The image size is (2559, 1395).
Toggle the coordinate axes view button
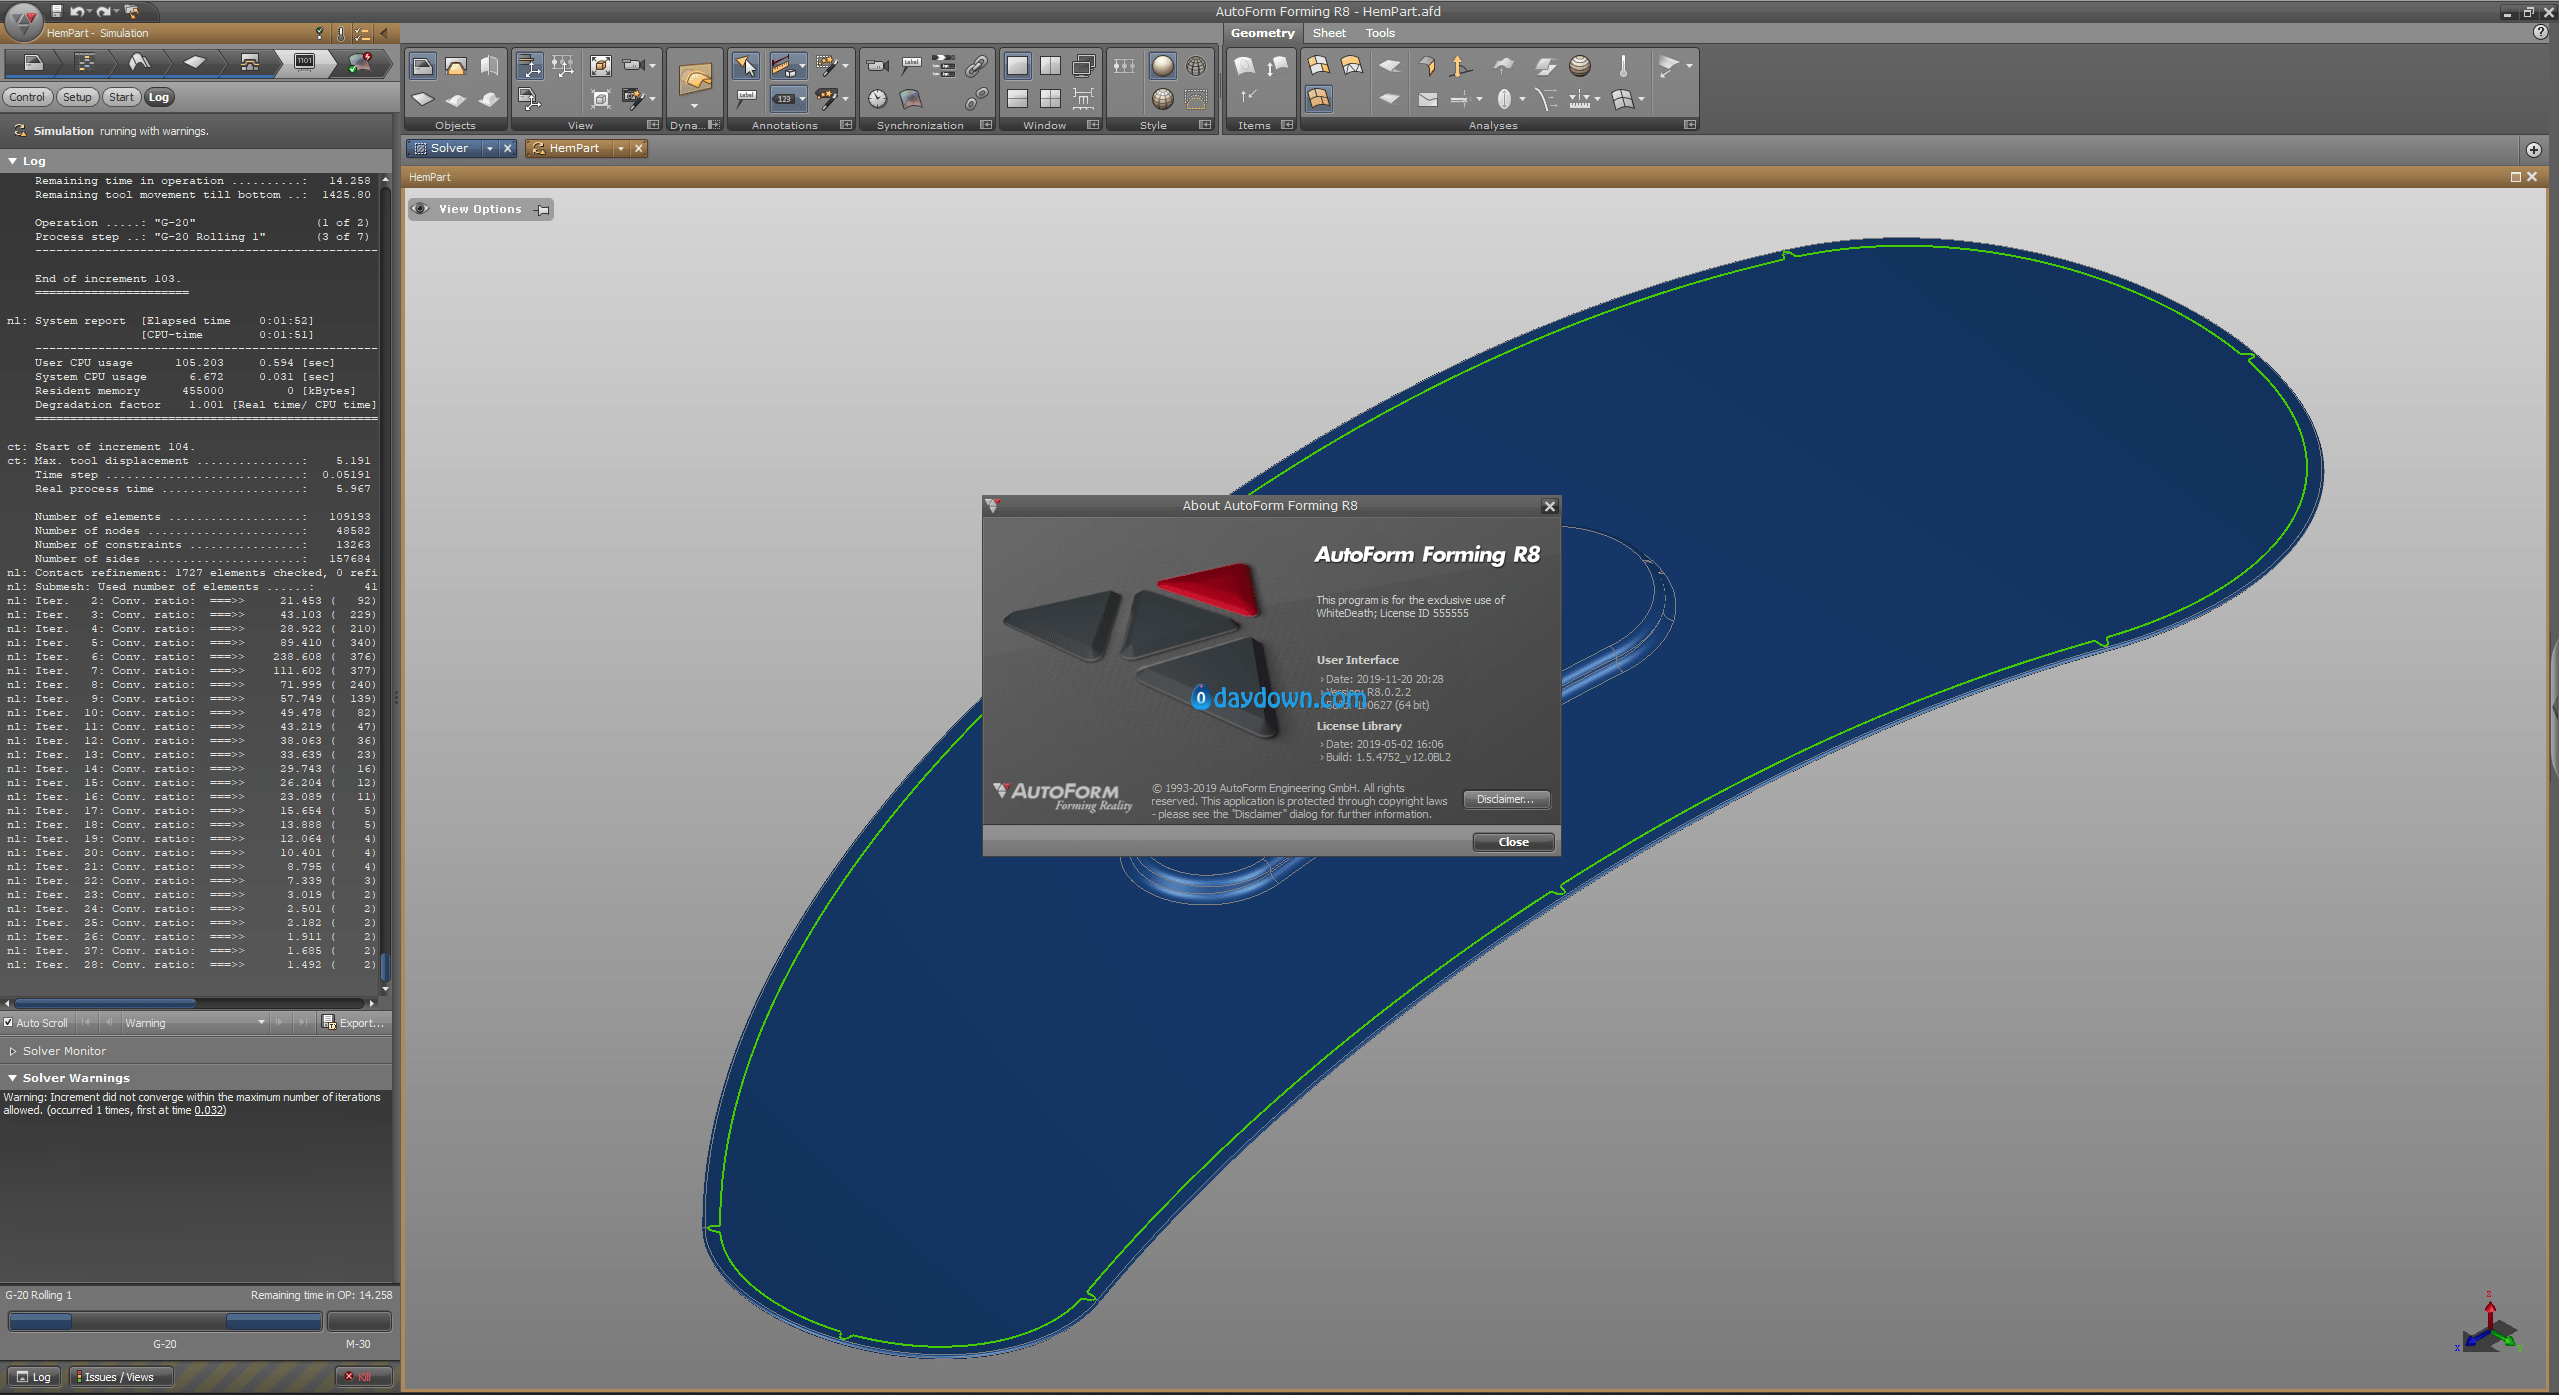[530, 66]
